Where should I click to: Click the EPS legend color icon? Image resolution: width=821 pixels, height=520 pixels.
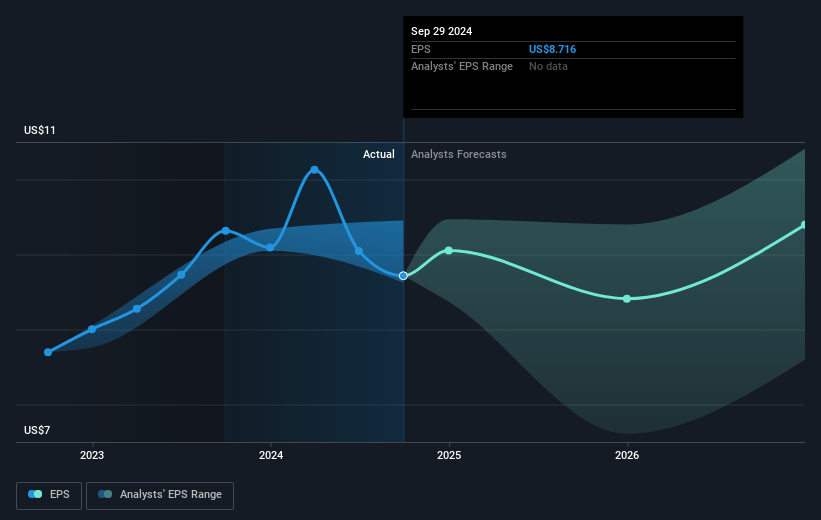[x=35, y=494]
